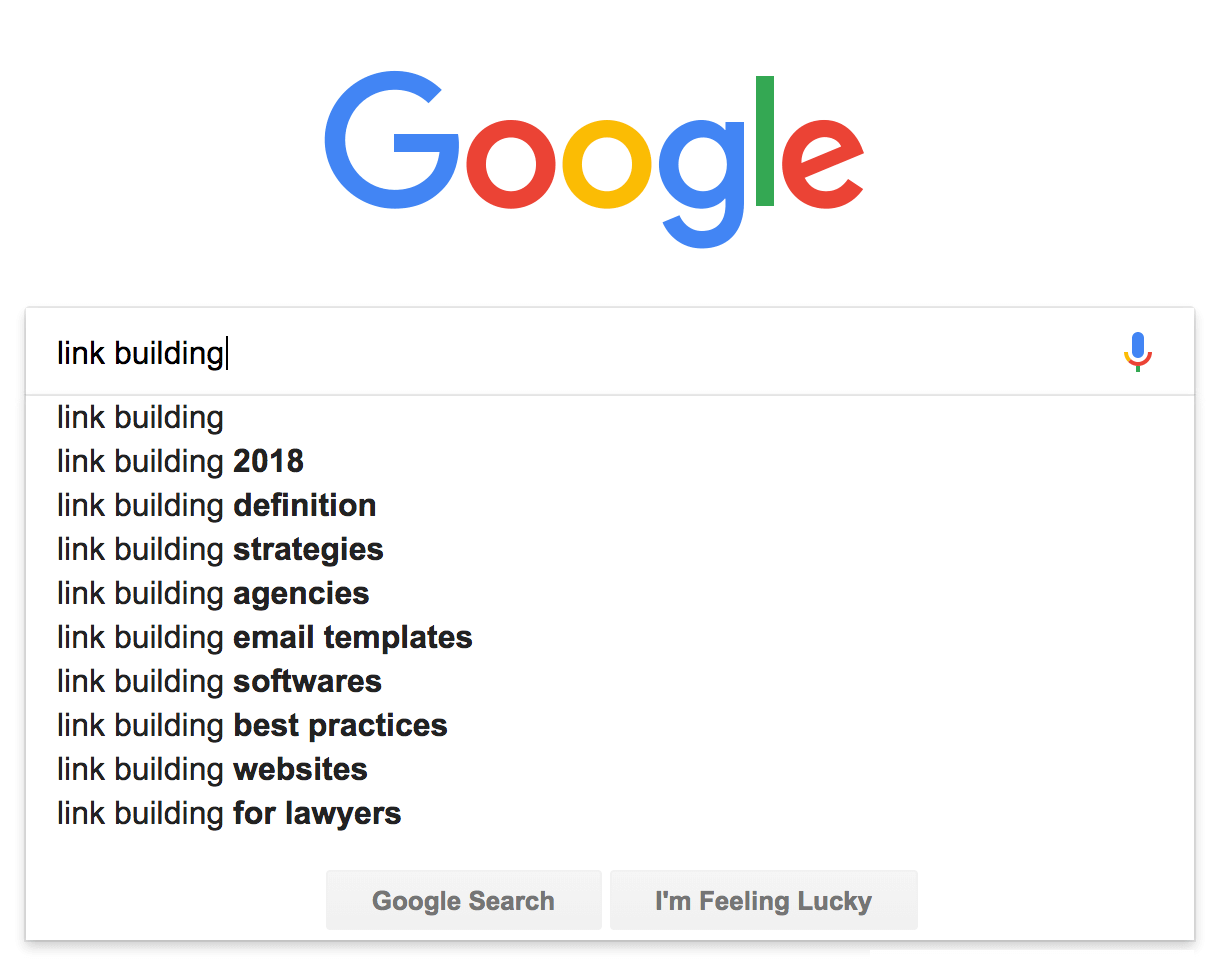Activate voice search microphone icon

coord(1138,352)
